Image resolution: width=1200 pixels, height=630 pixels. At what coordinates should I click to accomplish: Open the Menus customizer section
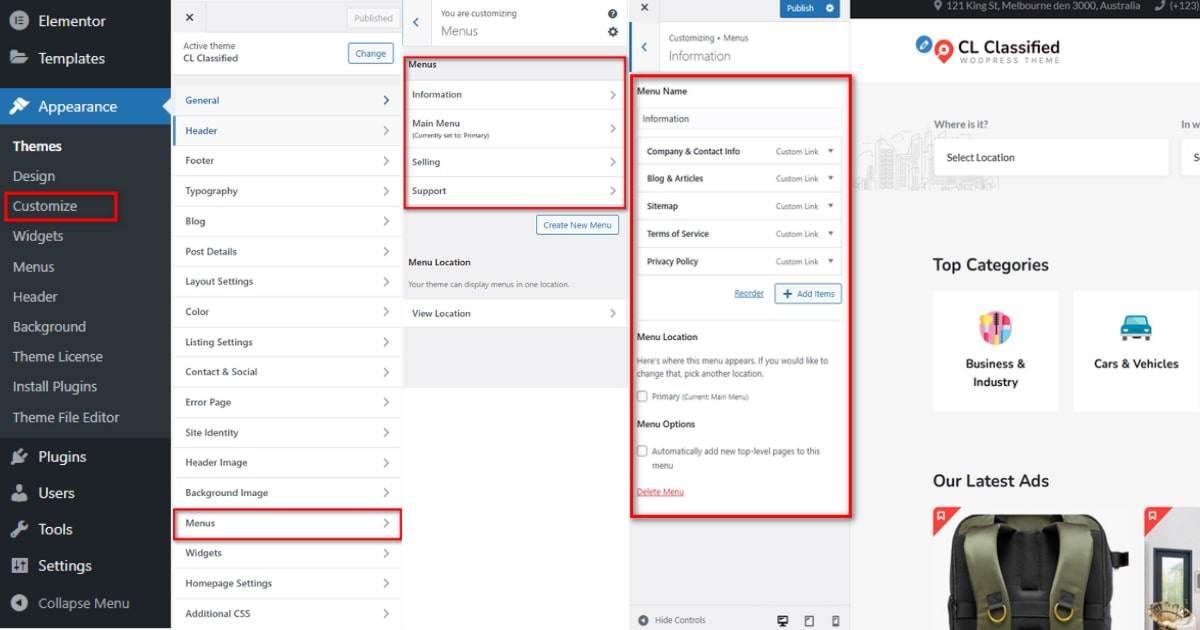pos(287,523)
